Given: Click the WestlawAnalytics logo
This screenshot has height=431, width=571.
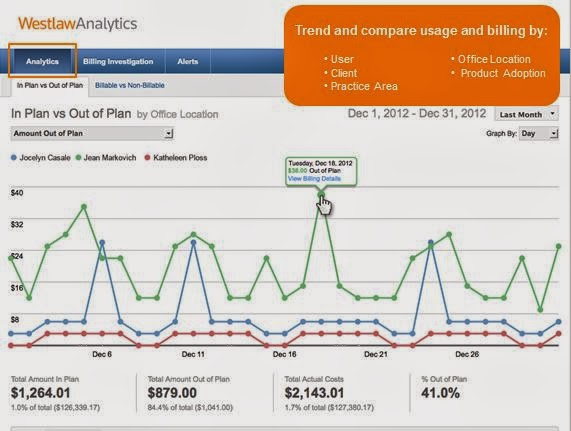Looking at the screenshot, I should tap(78, 23).
